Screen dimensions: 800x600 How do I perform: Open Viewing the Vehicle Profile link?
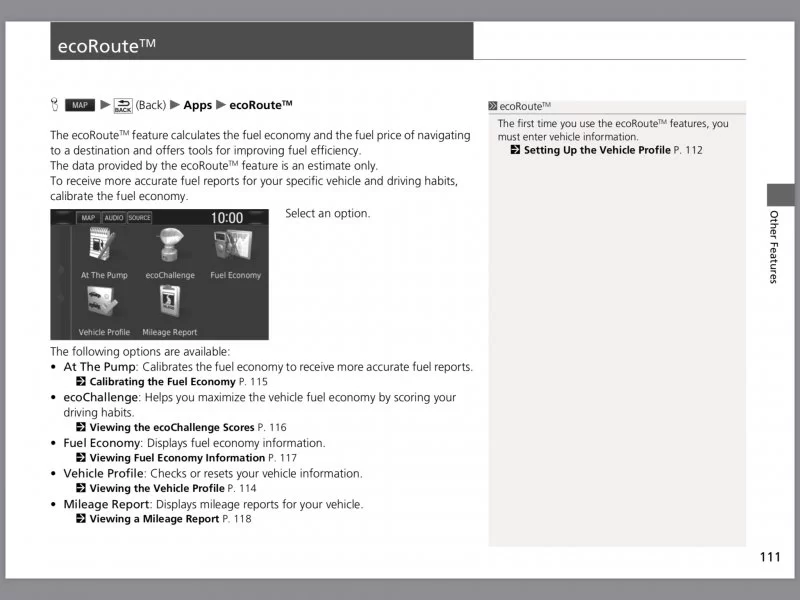coord(158,488)
